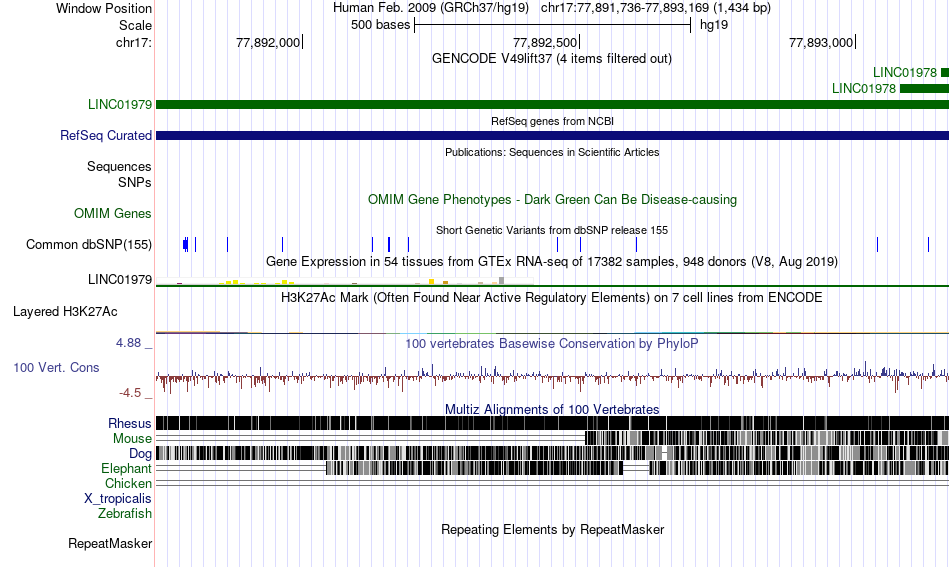Open the Repeating Elements by RepeatMasker title
Viewport: 950px width, 567px height.
[x=552, y=529]
